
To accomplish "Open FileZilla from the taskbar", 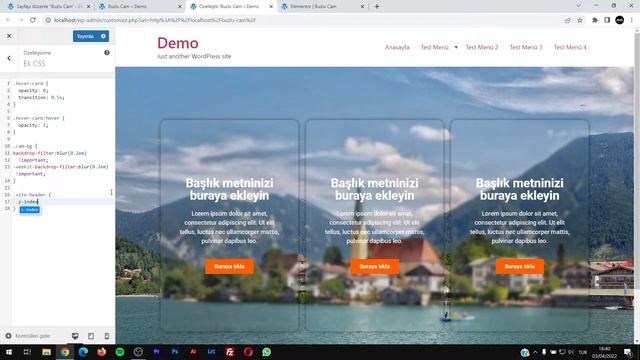I will 230,352.
